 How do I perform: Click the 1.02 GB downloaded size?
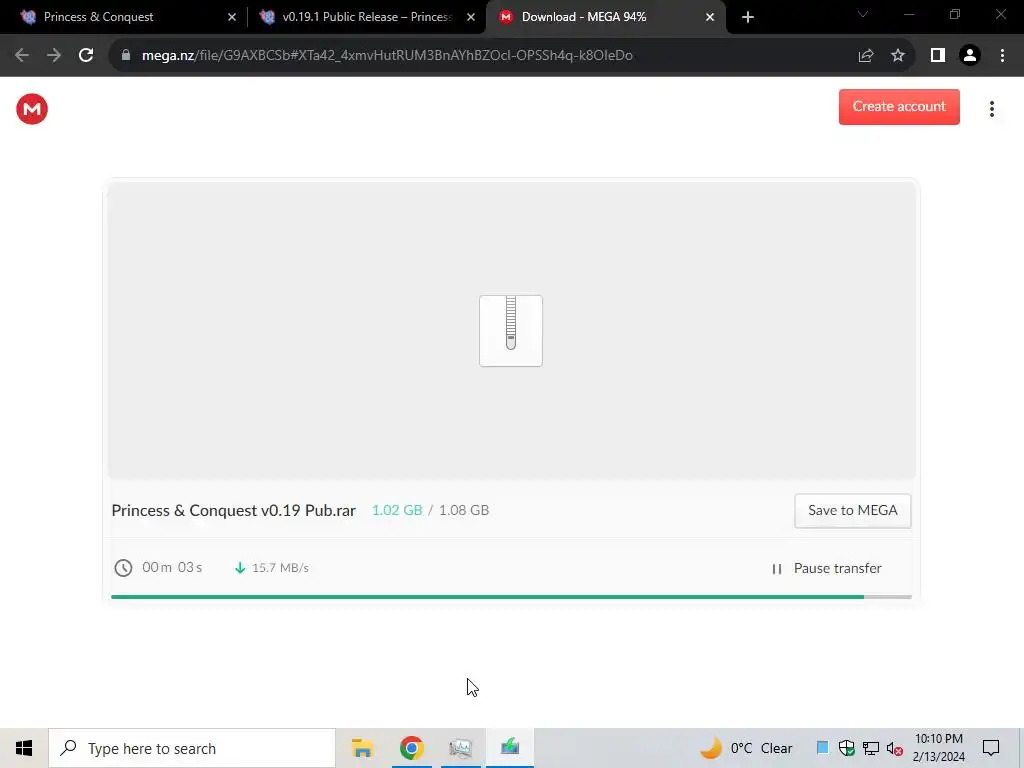coord(397,510)
